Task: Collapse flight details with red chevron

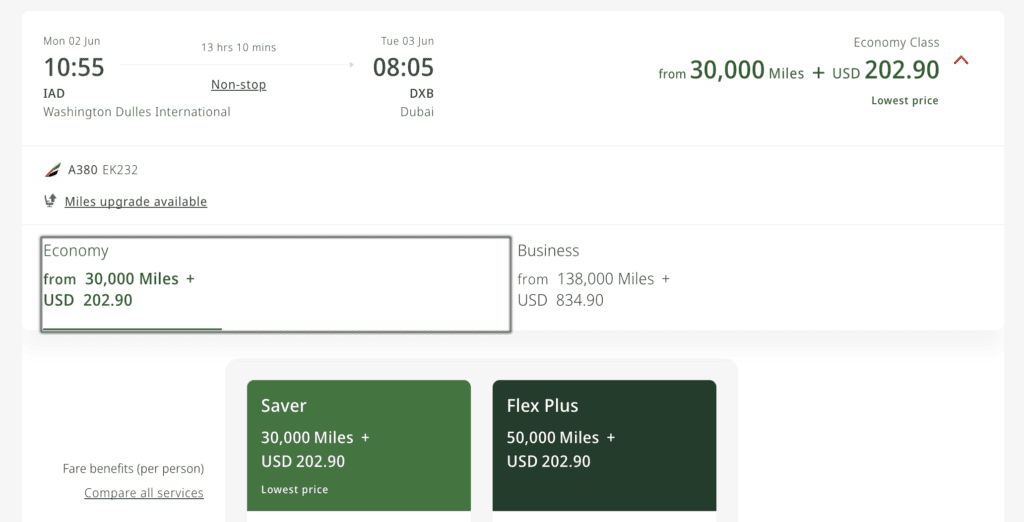Action: 961,61
